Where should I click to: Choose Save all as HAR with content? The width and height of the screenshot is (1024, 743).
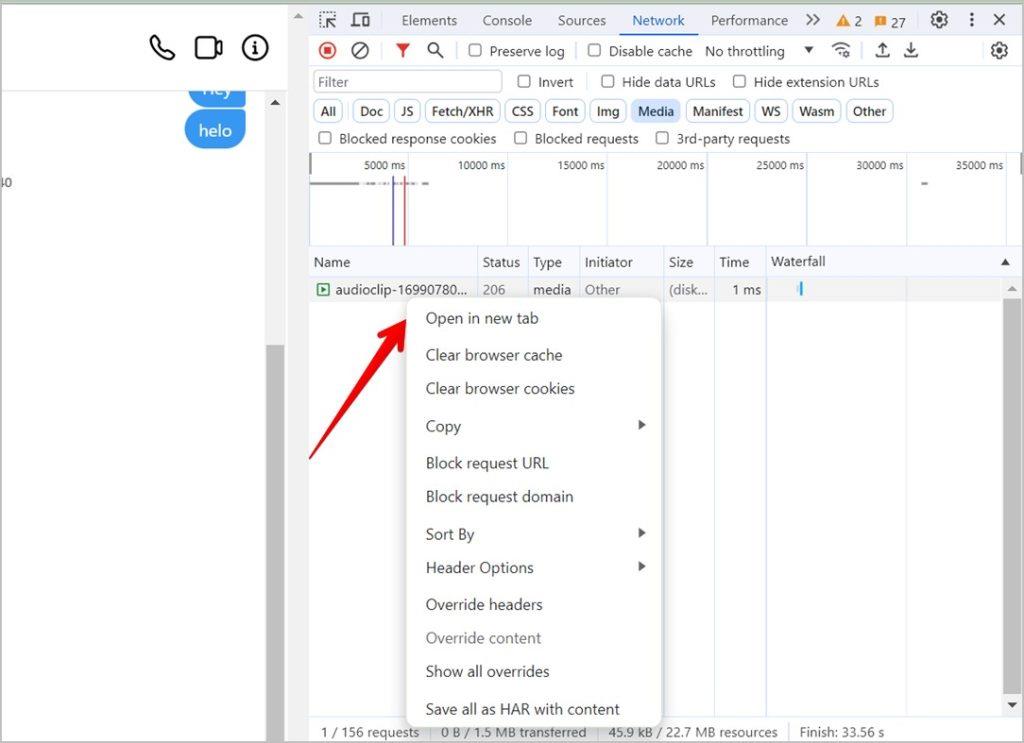pyautogui.click(x=522, y=709)
